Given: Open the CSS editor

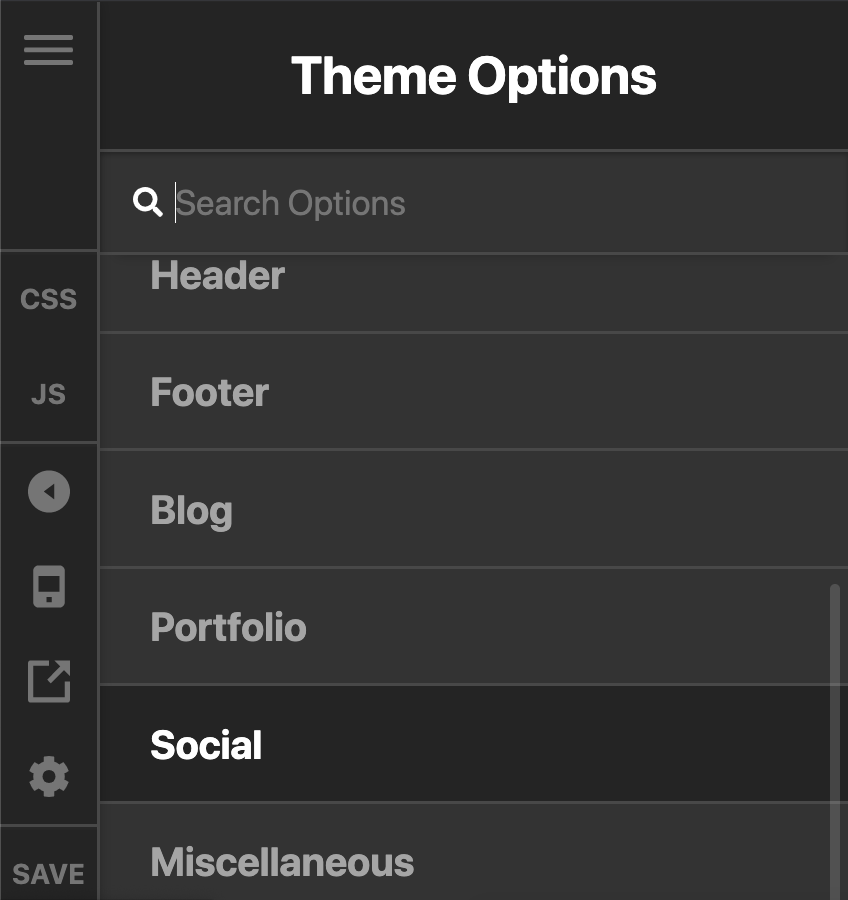Looking at the screenshot, I should [x=48, y=299].
